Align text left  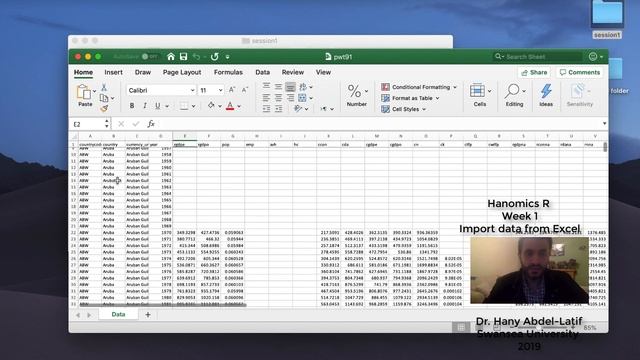click(266, 98)
